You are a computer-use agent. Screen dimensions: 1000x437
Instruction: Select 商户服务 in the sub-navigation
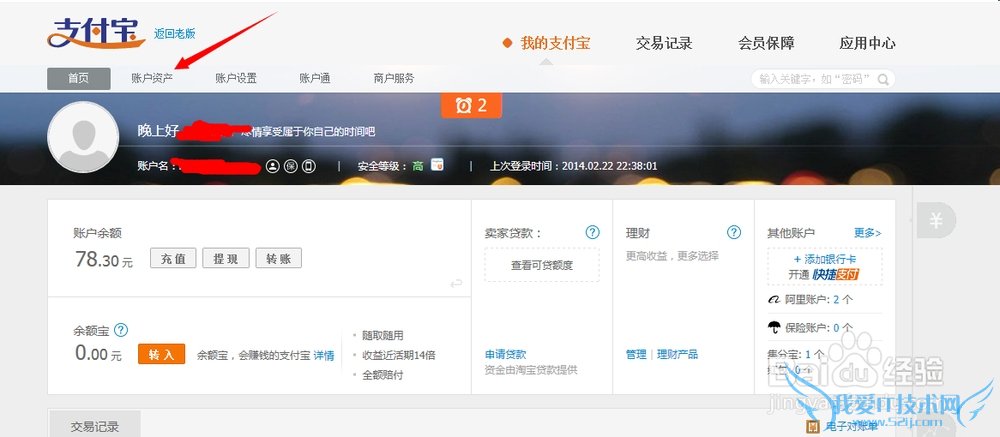394,78
